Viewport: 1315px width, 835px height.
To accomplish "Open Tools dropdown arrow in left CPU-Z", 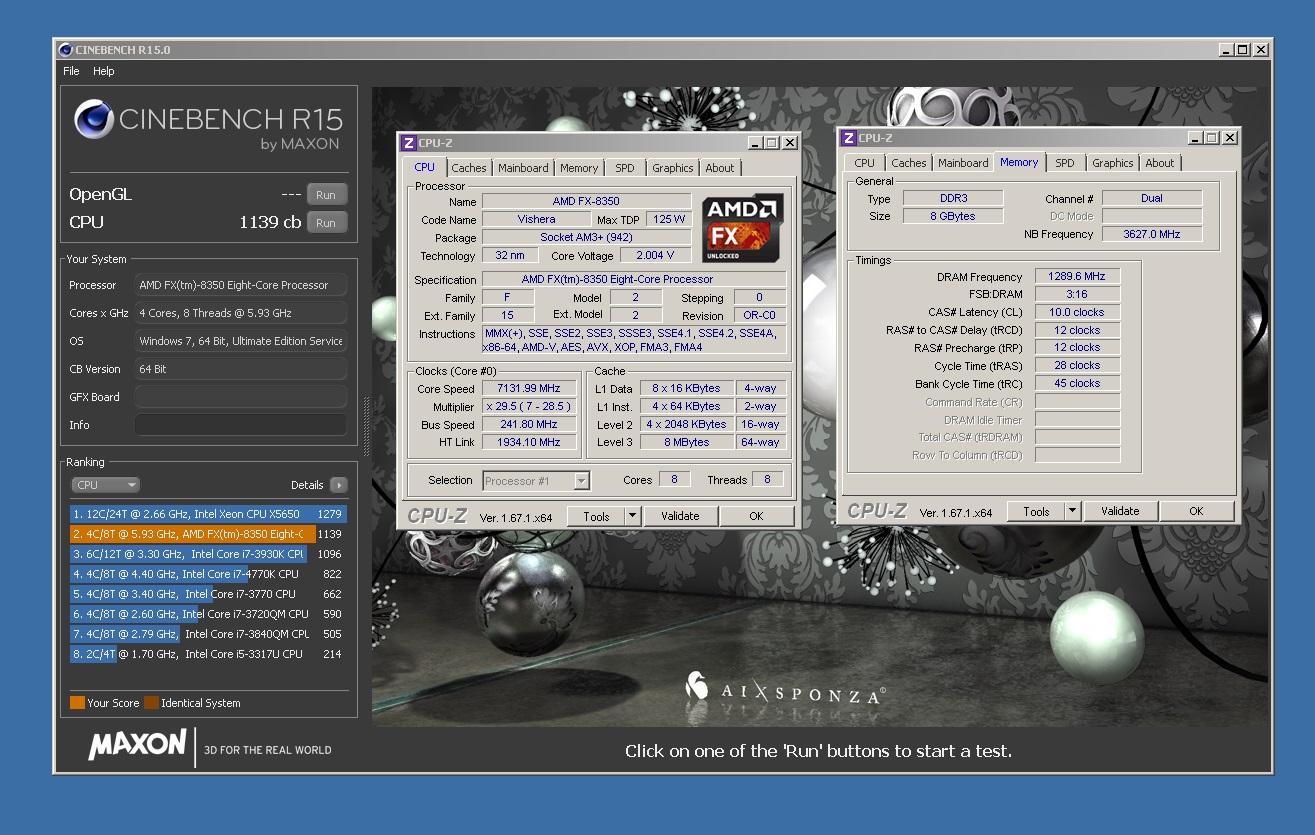I will click(x=633, y=516).
